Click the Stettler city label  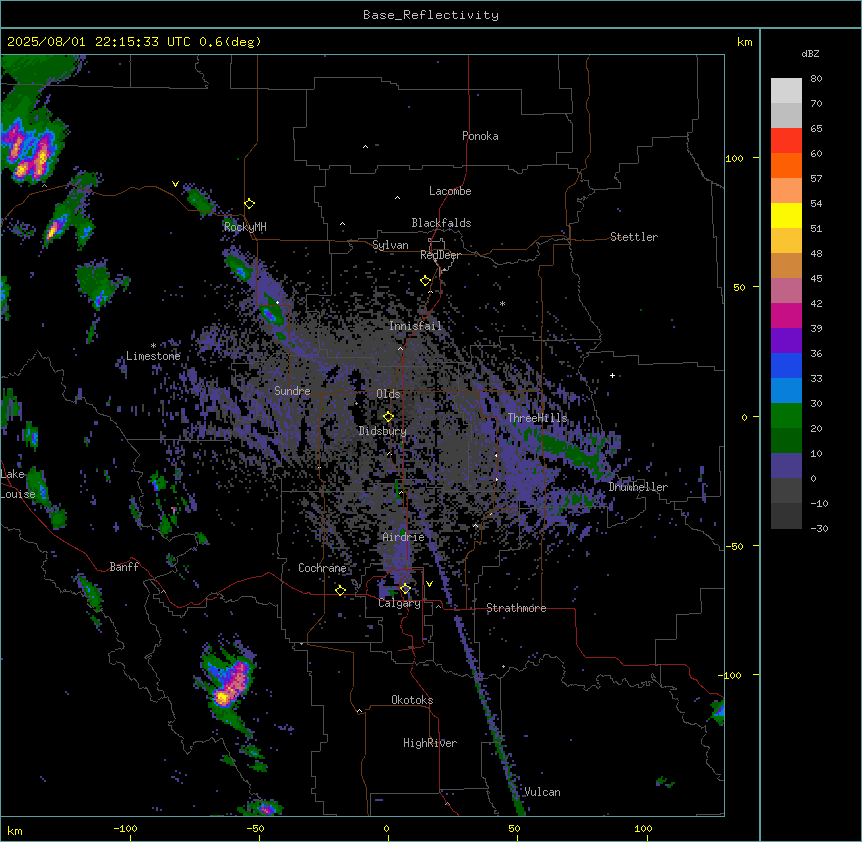point(634,237)
